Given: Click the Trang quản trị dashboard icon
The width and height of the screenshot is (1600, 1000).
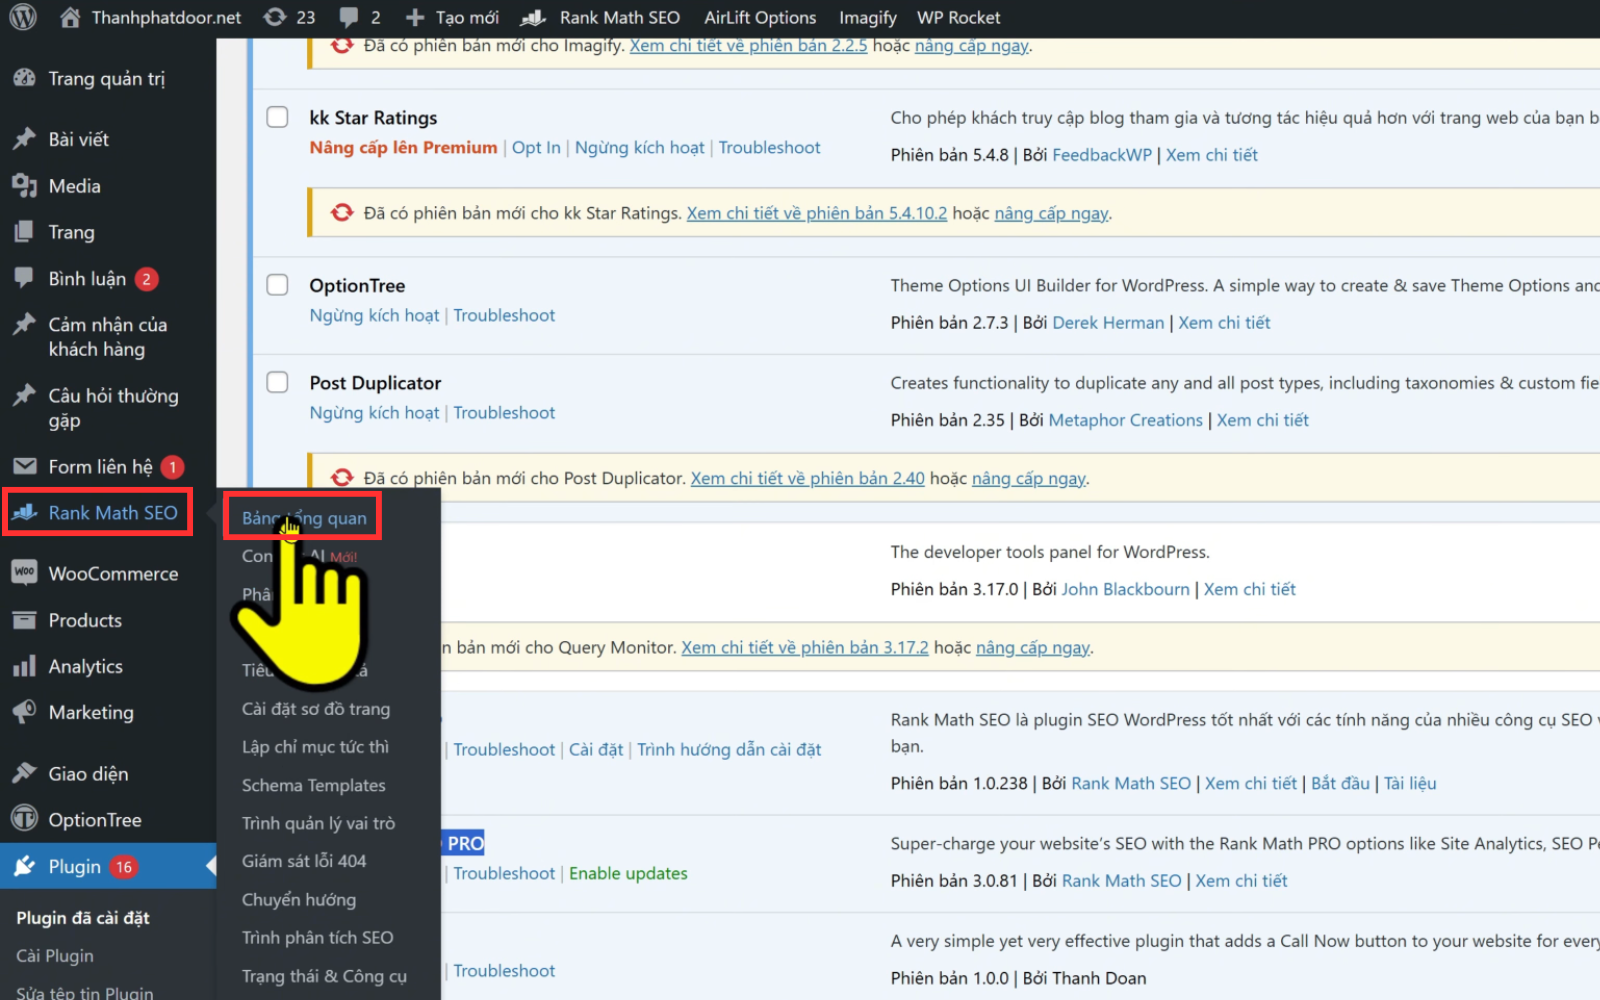Looking at the screenshot, I should click(24, 78).
